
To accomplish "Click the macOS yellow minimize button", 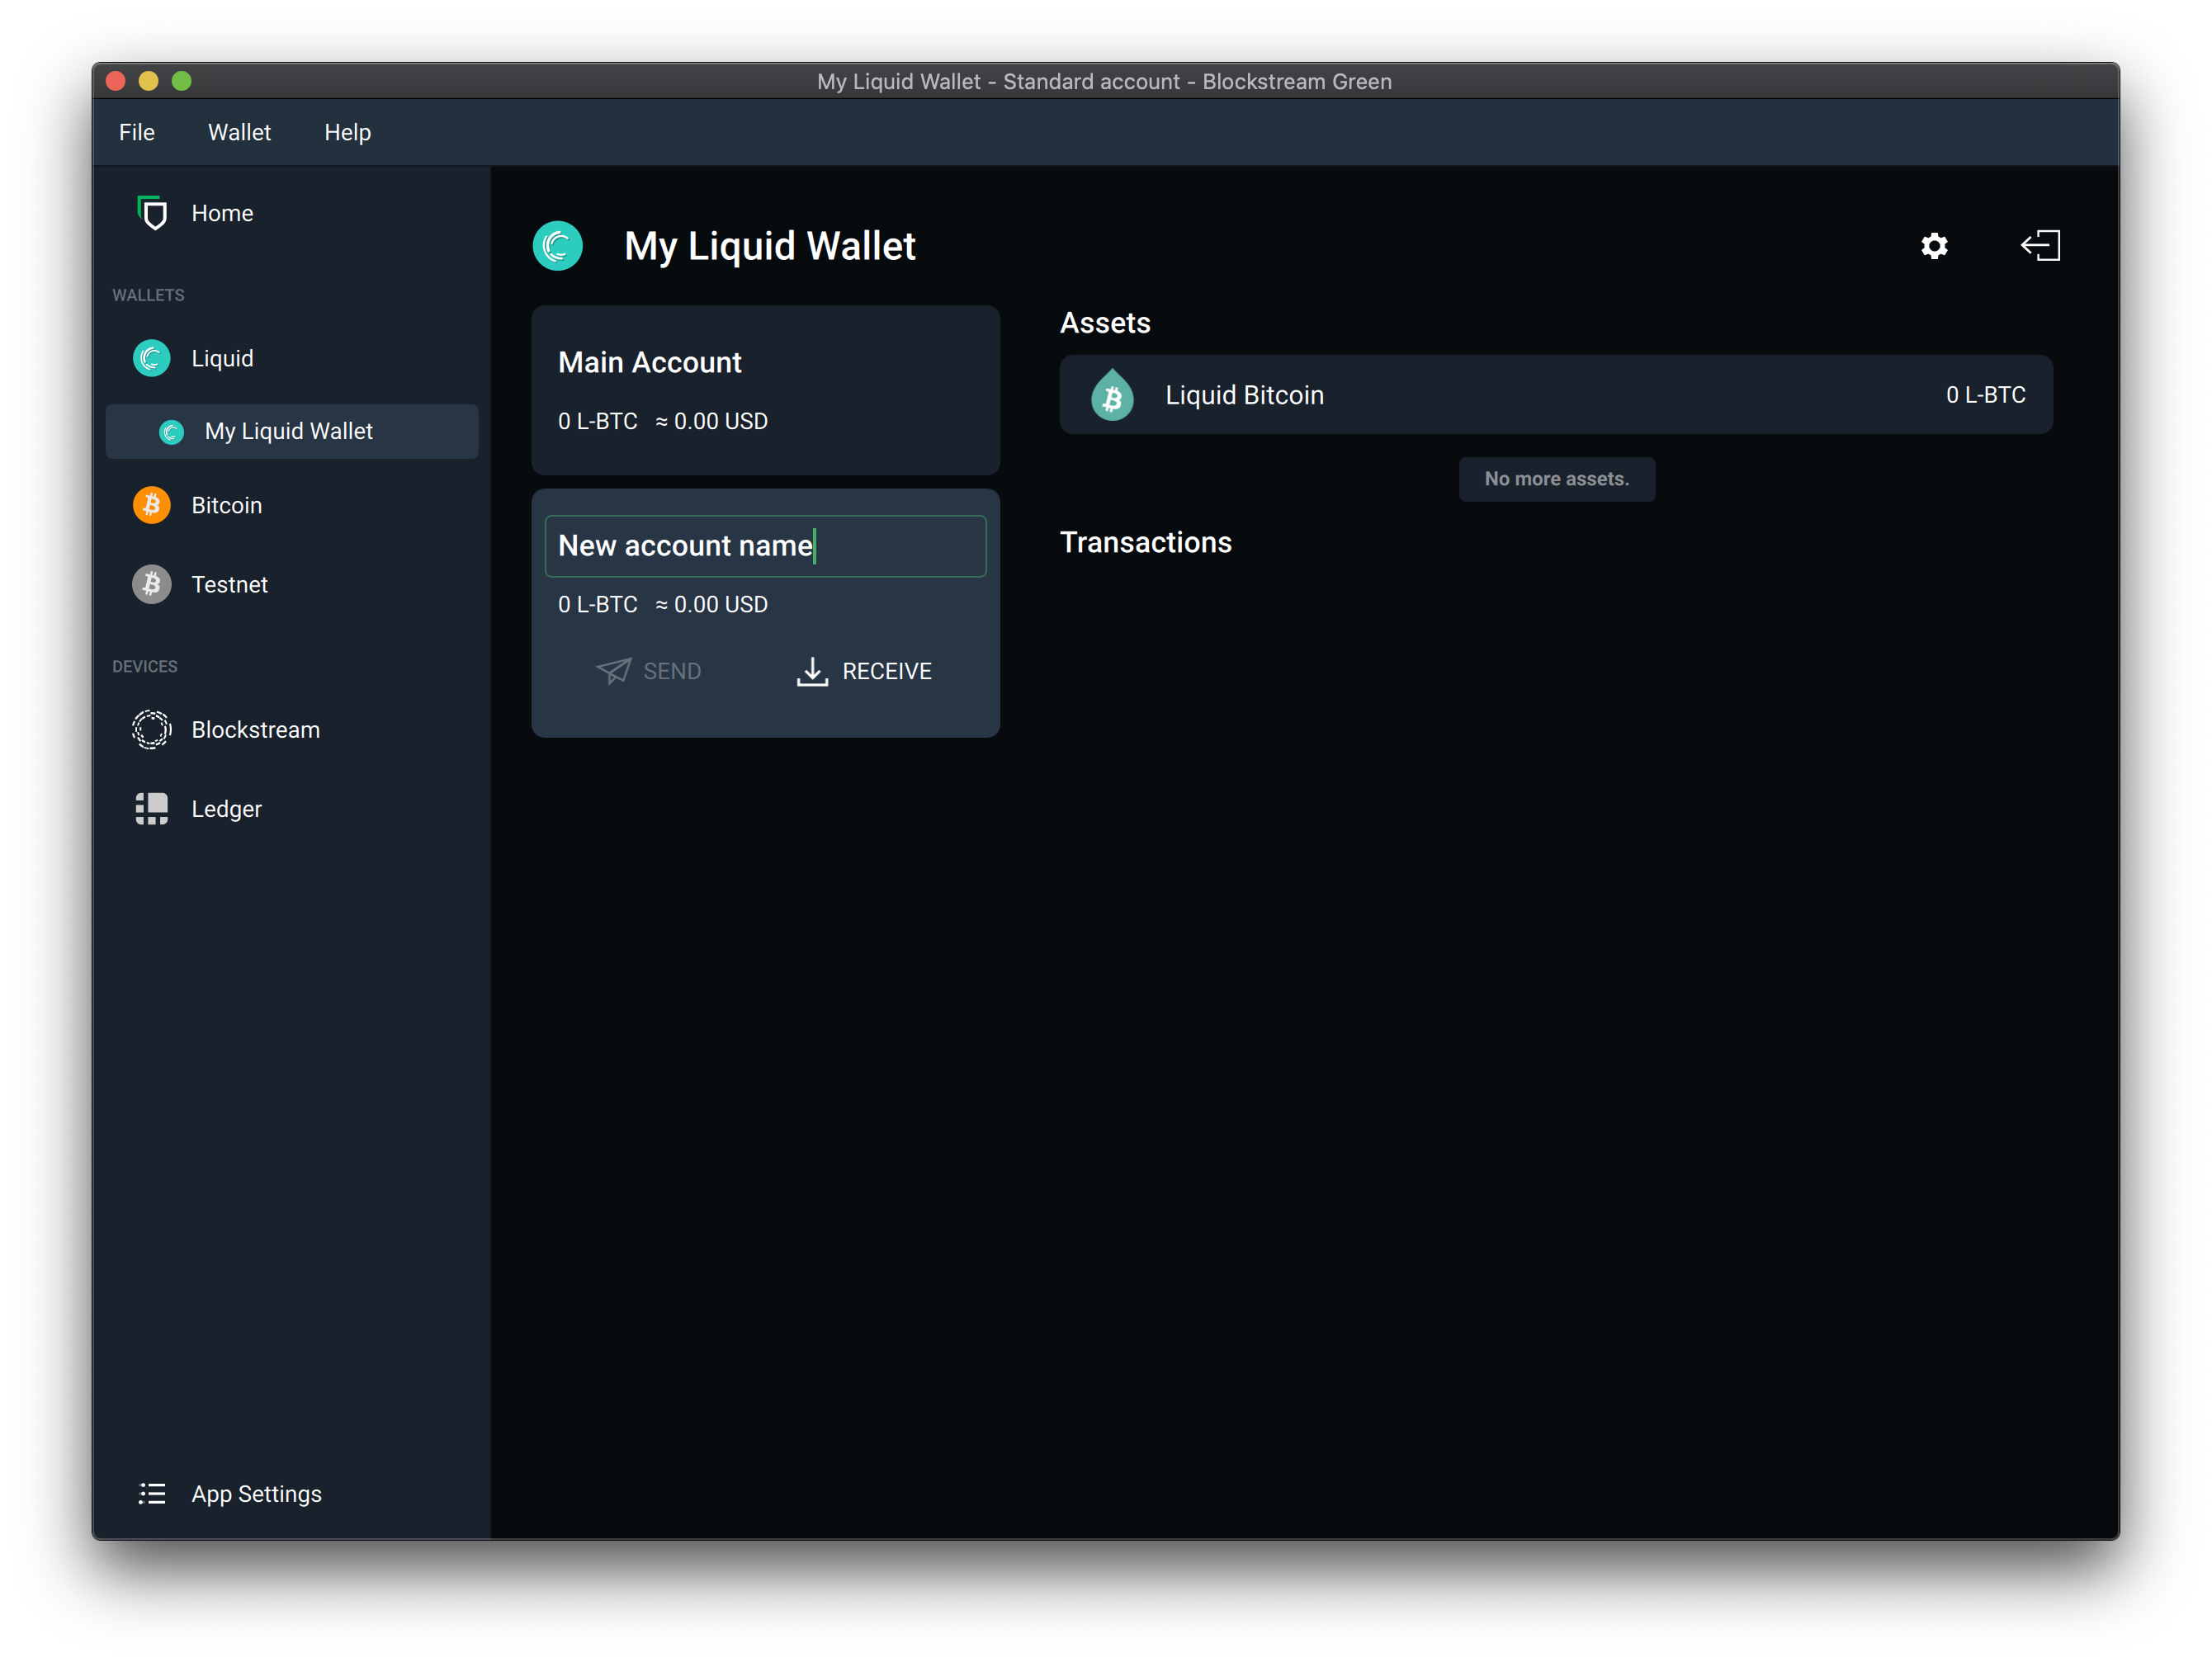I will coord(148,81).
